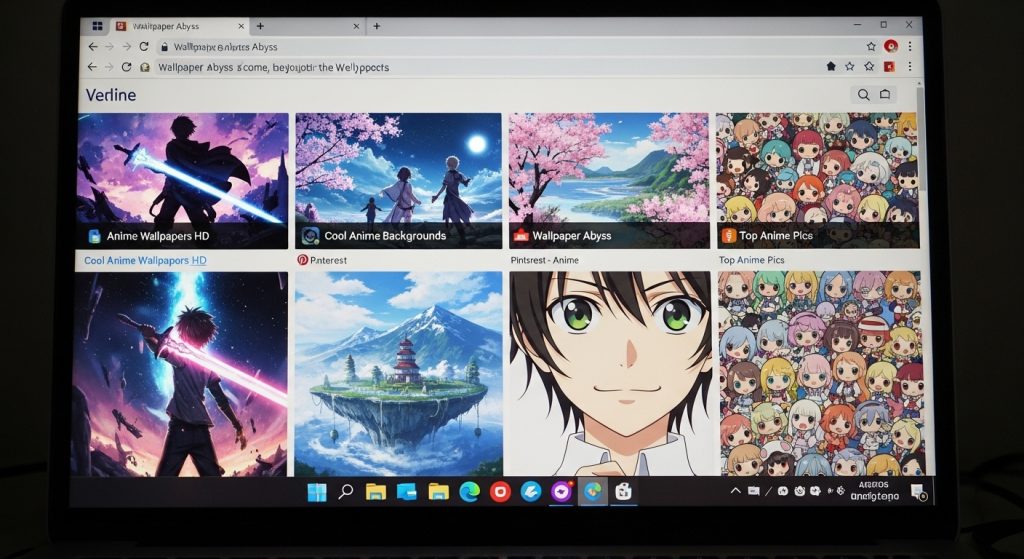
Task: Launch Microsoft Edge from the taskbar
Action: 469,492
